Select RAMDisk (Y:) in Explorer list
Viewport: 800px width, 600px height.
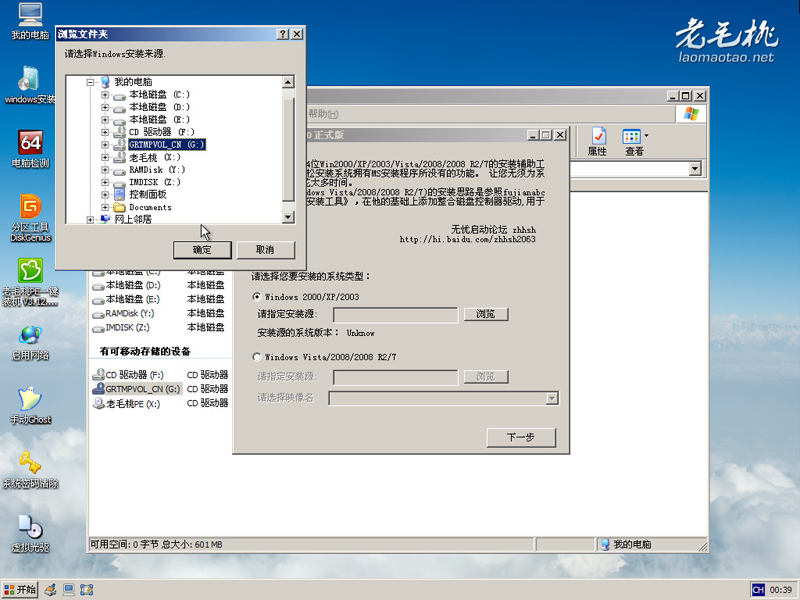[123, 313]
